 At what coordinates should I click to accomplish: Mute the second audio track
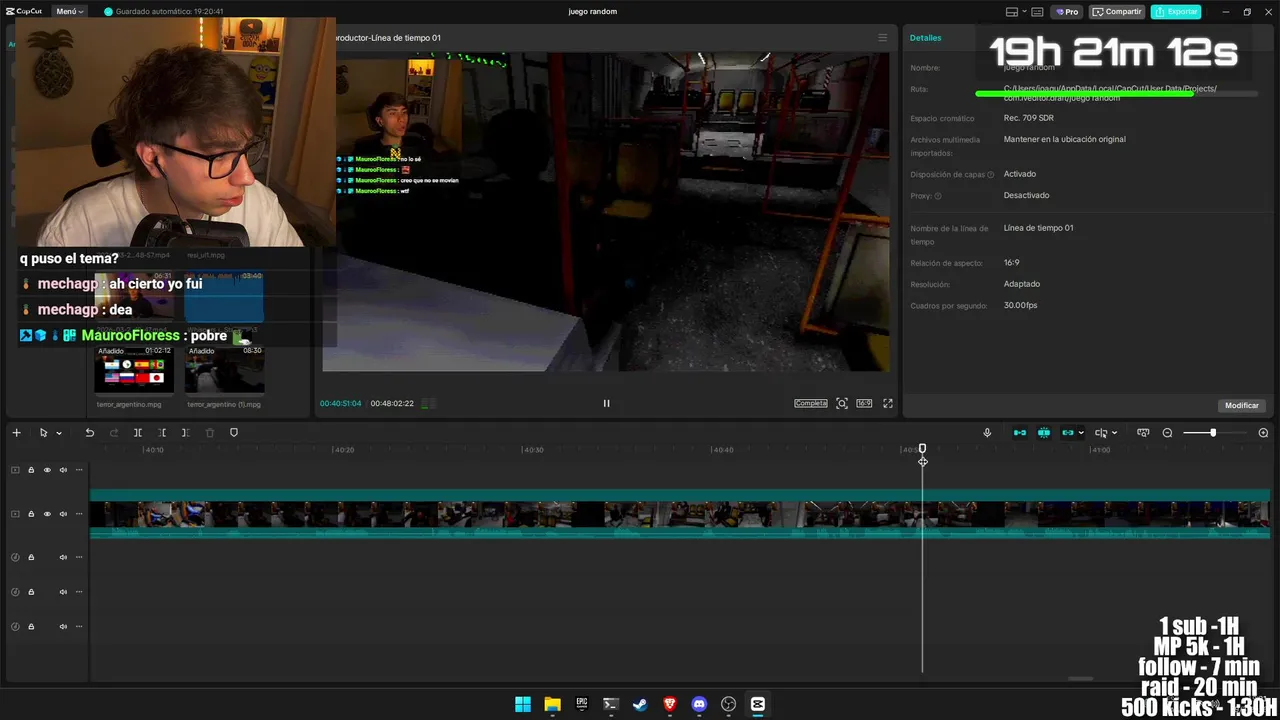pos(63,592)
